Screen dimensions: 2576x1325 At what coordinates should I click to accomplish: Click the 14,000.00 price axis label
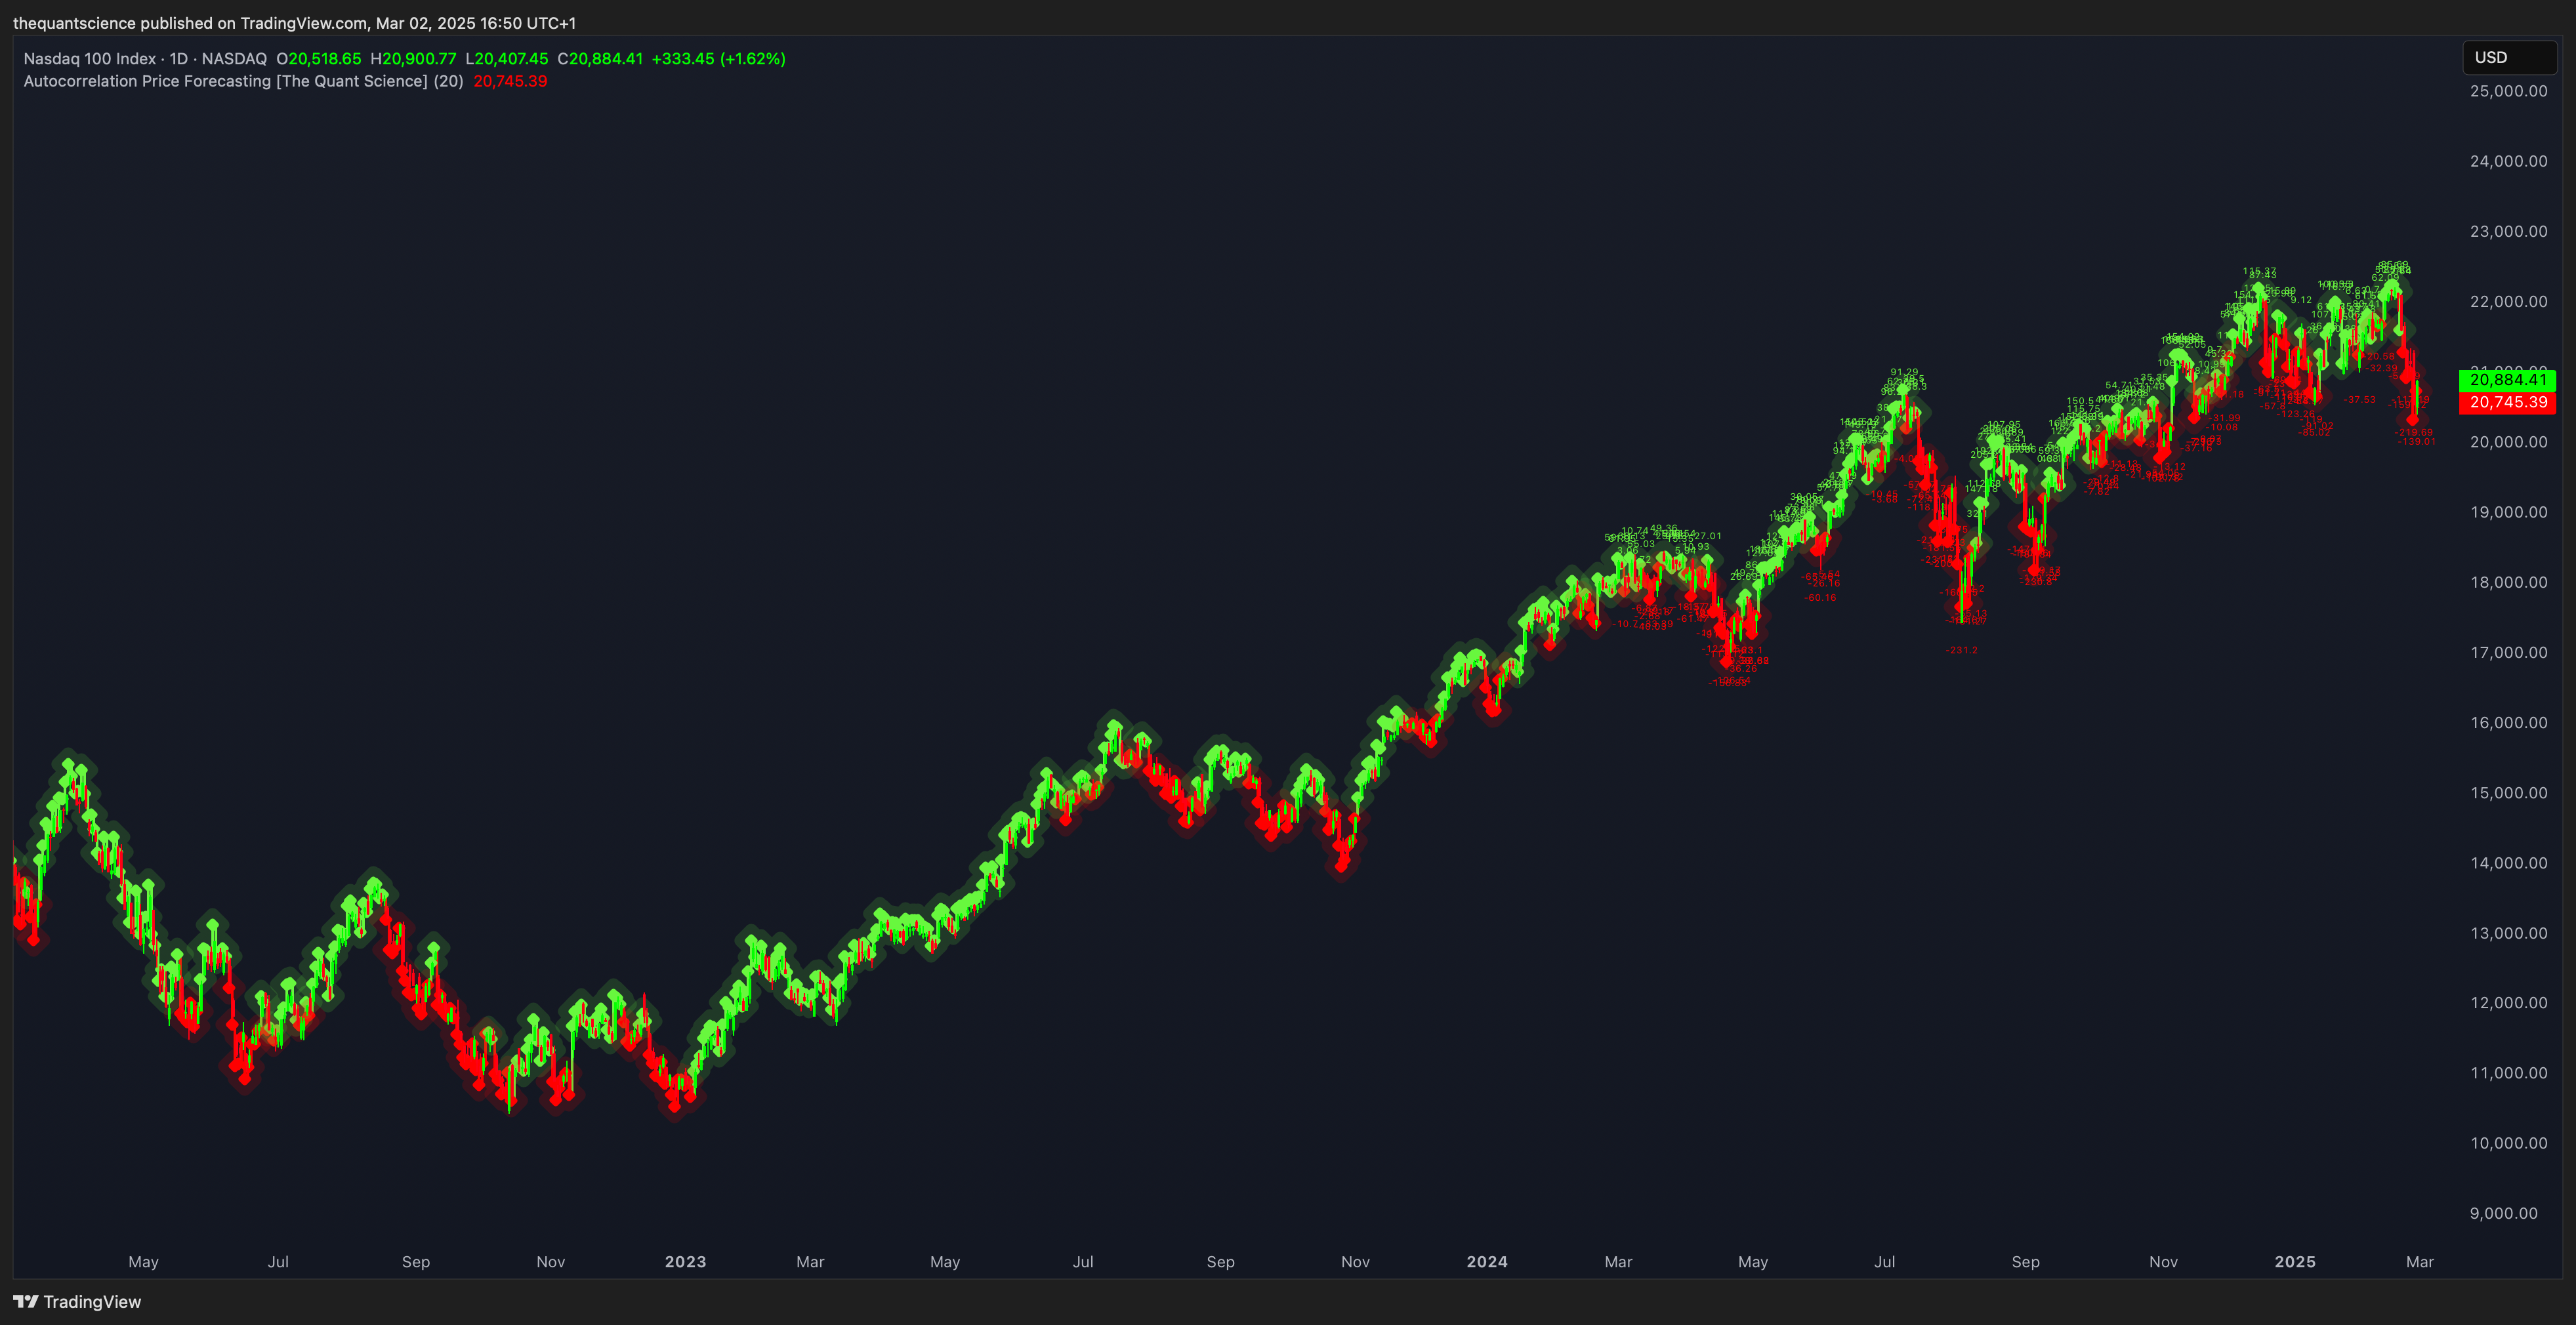click(x=2508, y=863)
